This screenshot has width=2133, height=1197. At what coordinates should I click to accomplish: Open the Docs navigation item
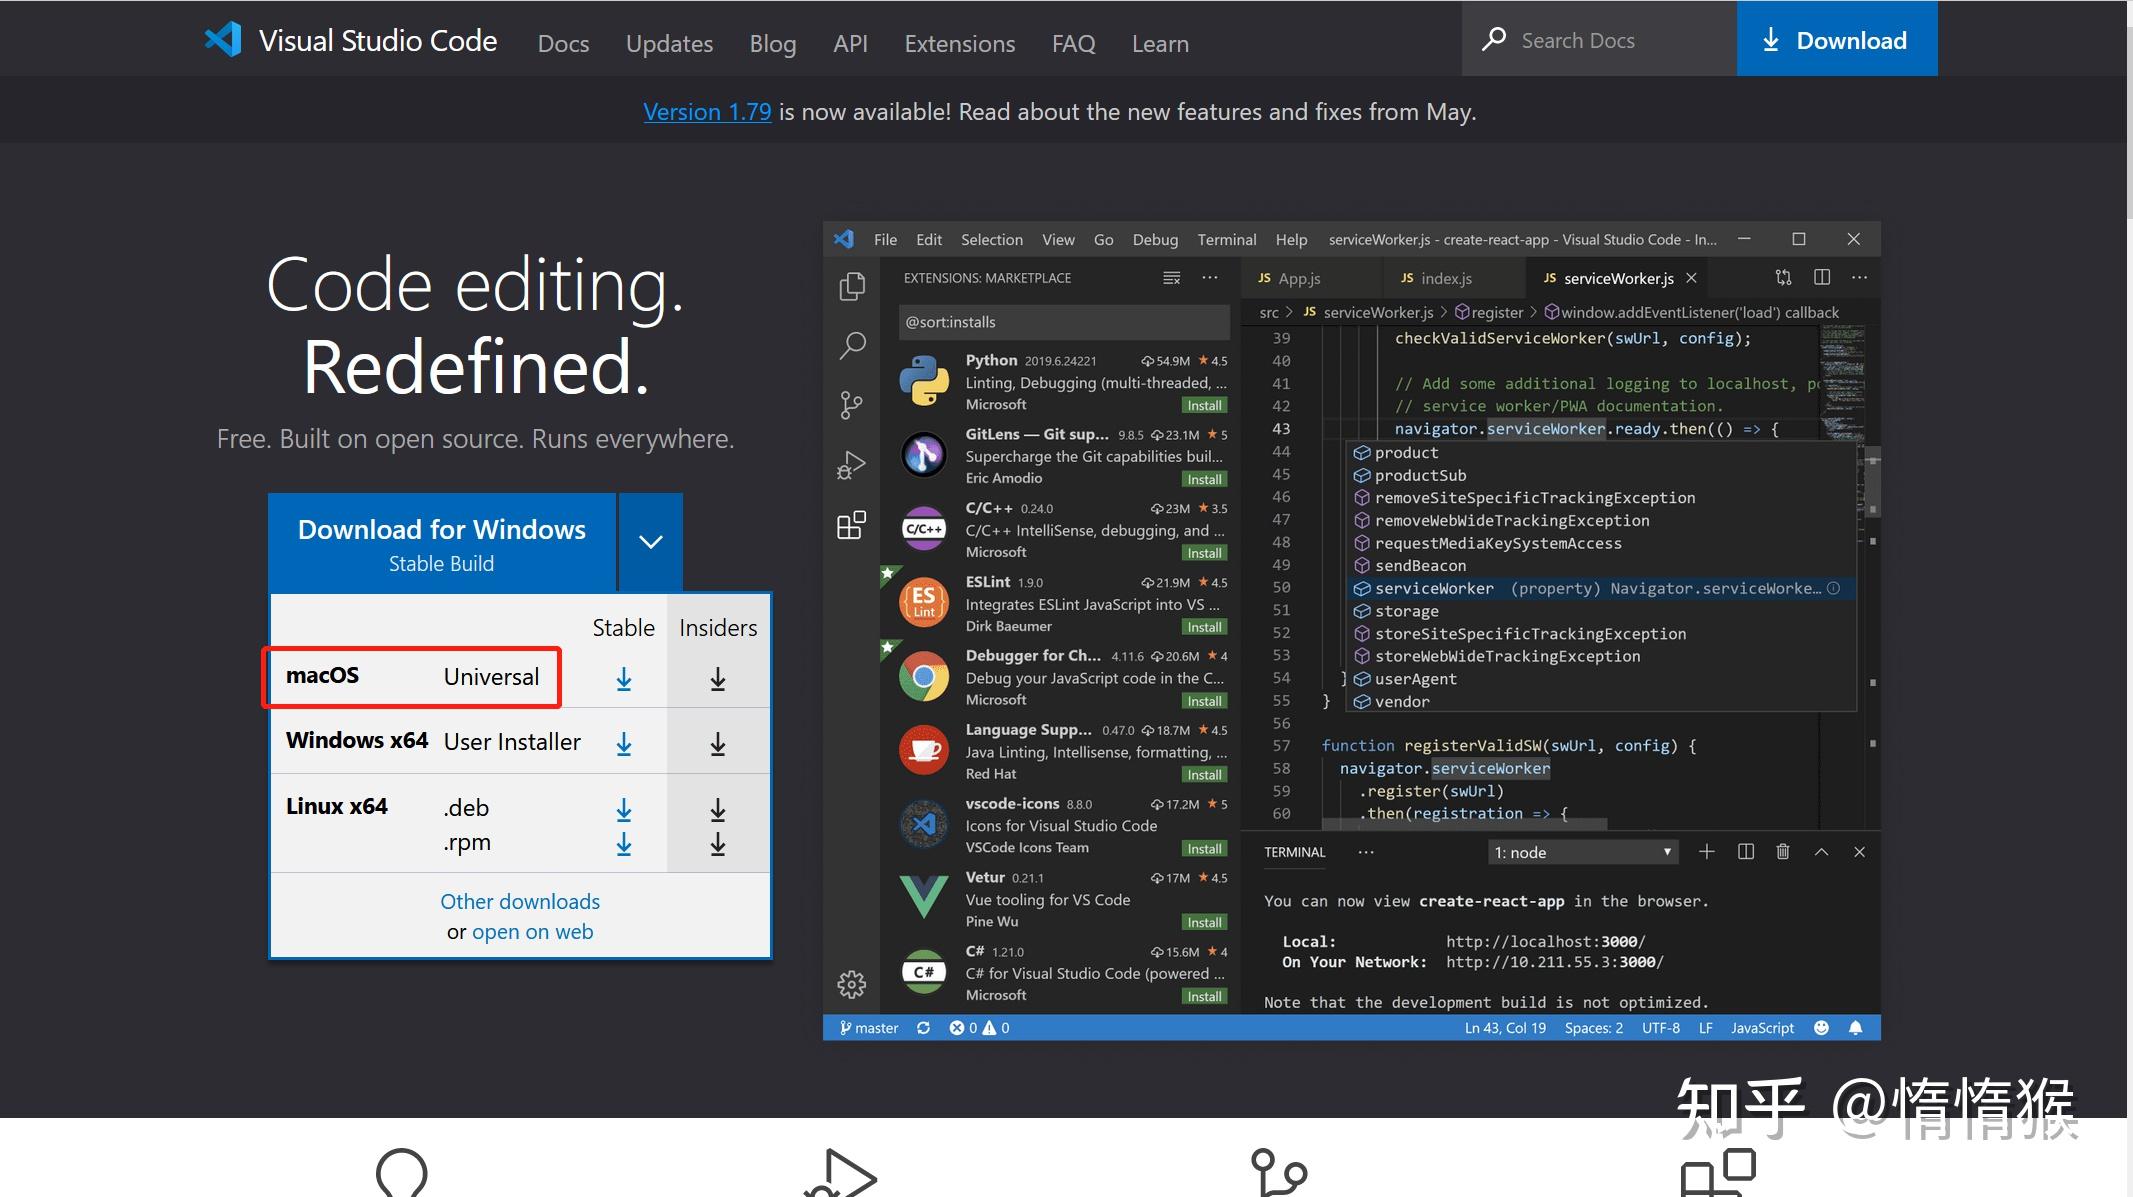click(x=563, y=44)
